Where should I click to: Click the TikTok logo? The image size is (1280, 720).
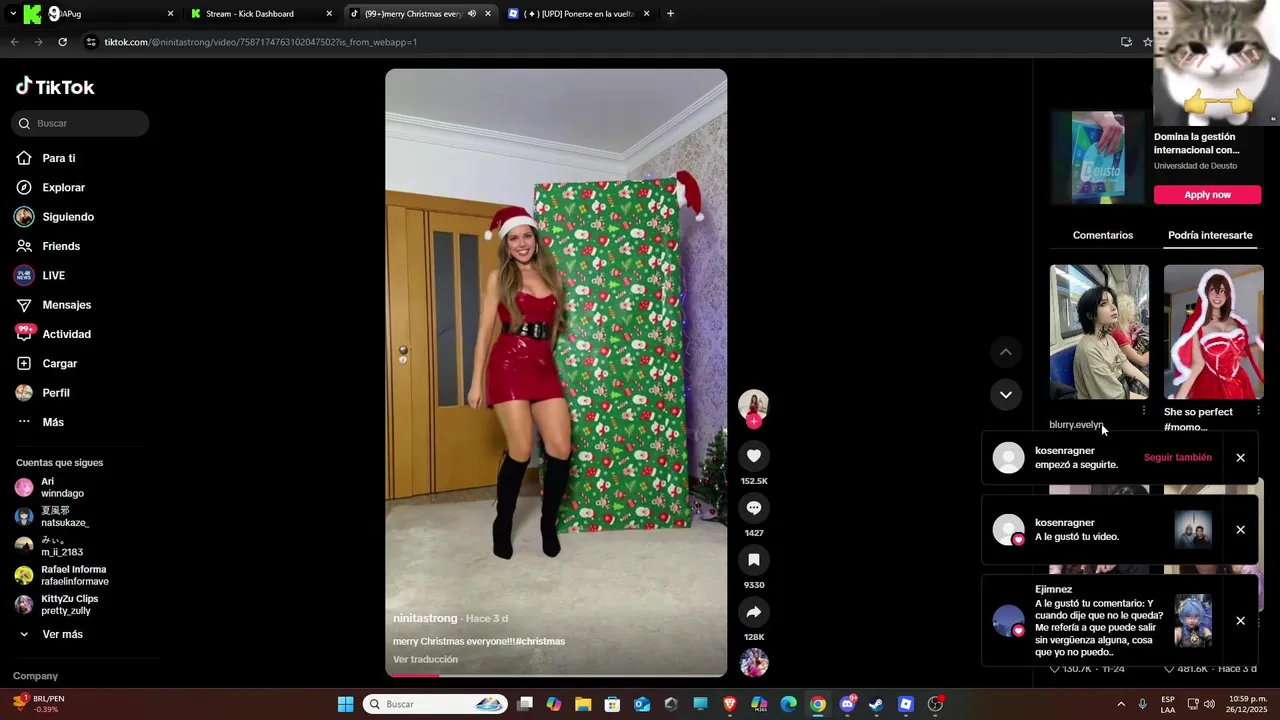coord(55,87)
